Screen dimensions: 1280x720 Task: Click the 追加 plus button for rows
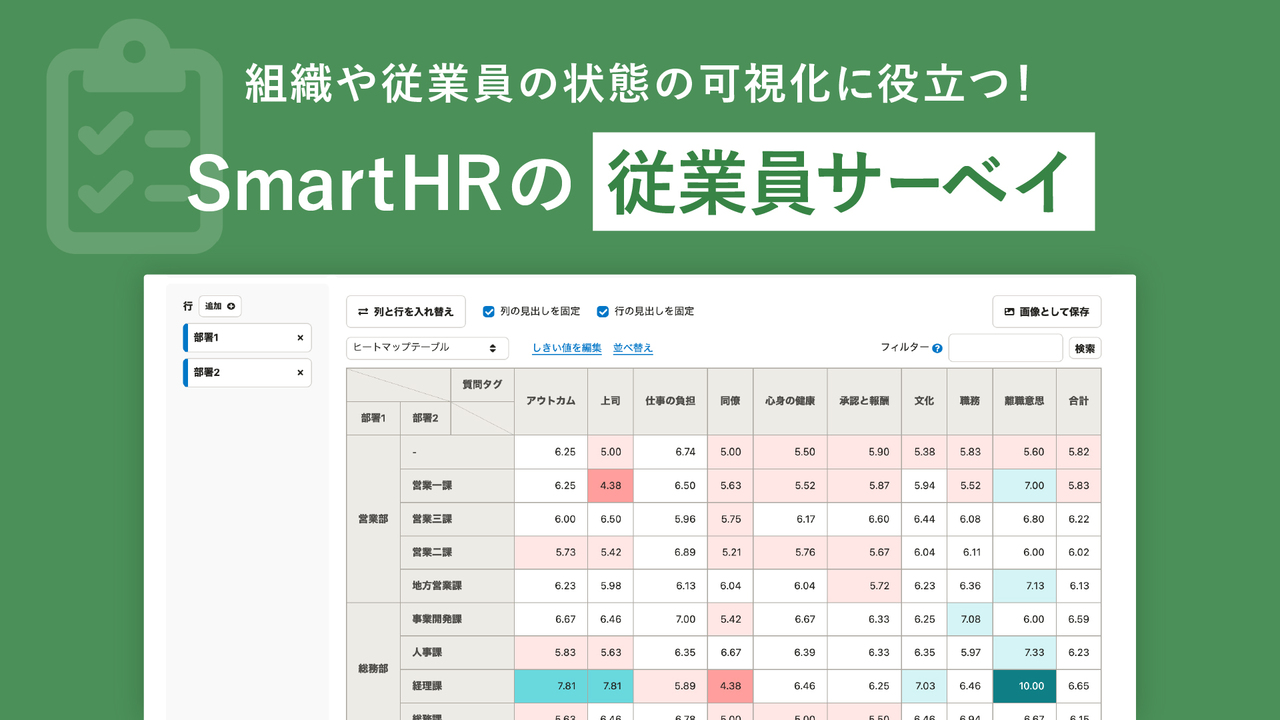[220, 306]
